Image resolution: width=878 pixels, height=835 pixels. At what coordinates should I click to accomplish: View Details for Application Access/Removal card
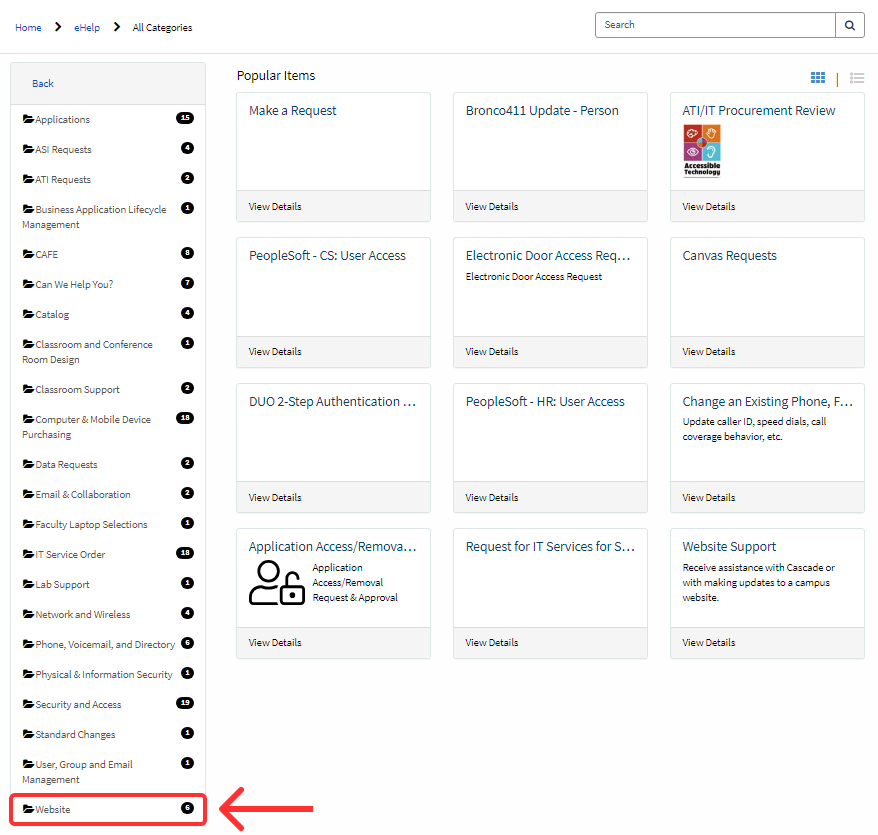(275, 642)
